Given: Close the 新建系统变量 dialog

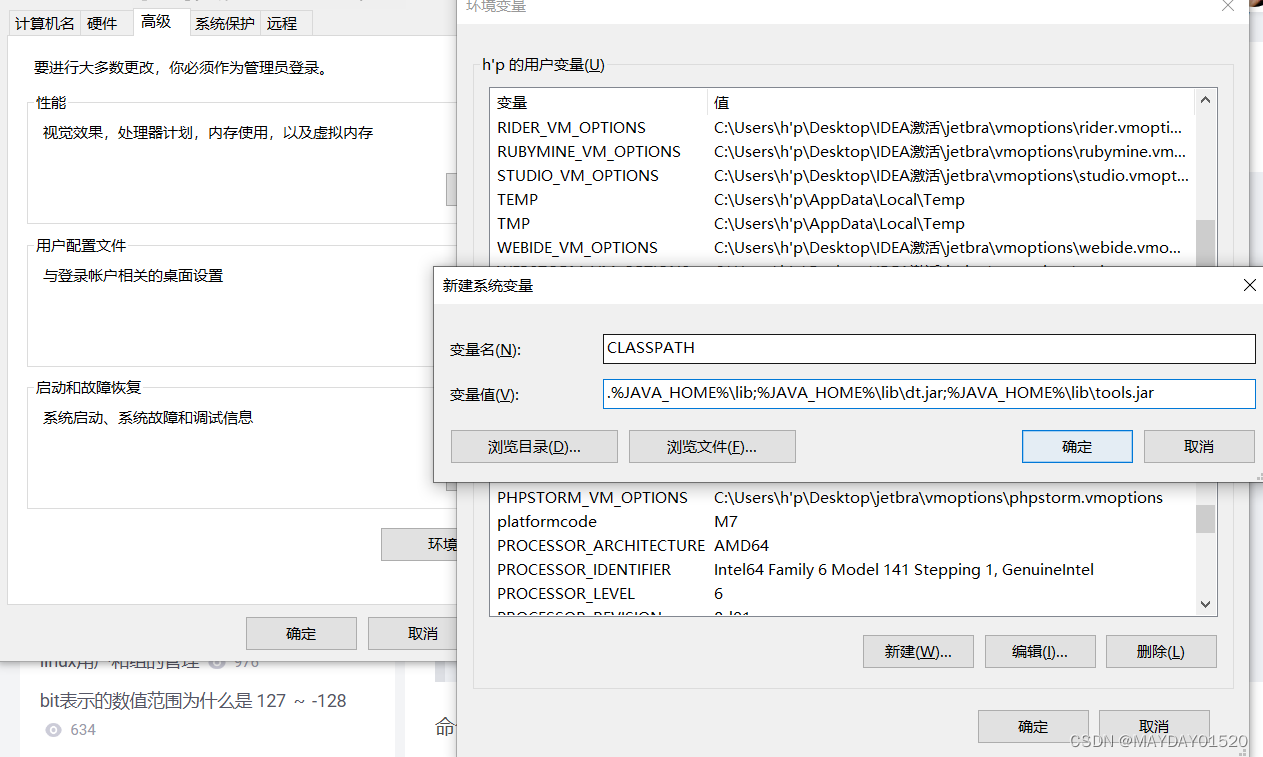Looking at the screenshot, I should (1249, 286).
